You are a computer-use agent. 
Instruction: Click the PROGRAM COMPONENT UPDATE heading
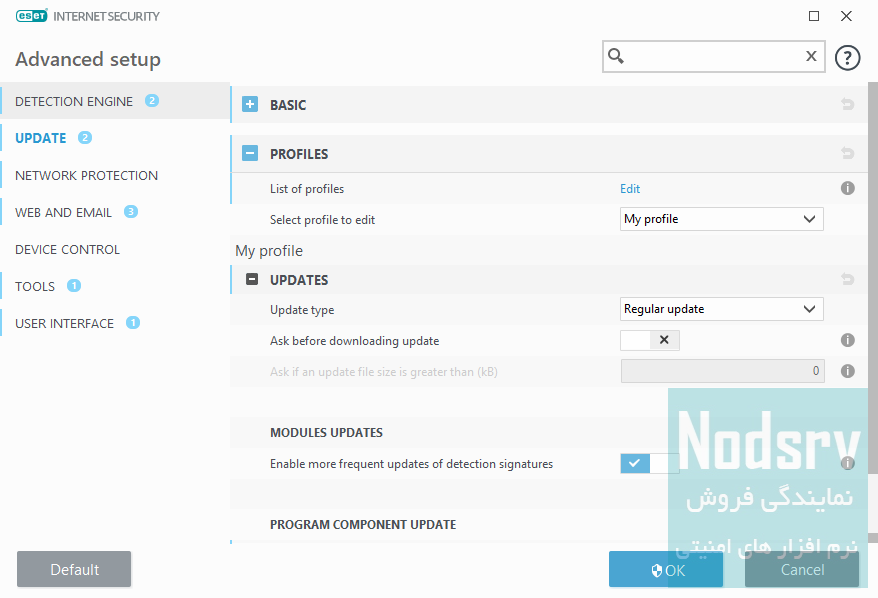(363, 525)
